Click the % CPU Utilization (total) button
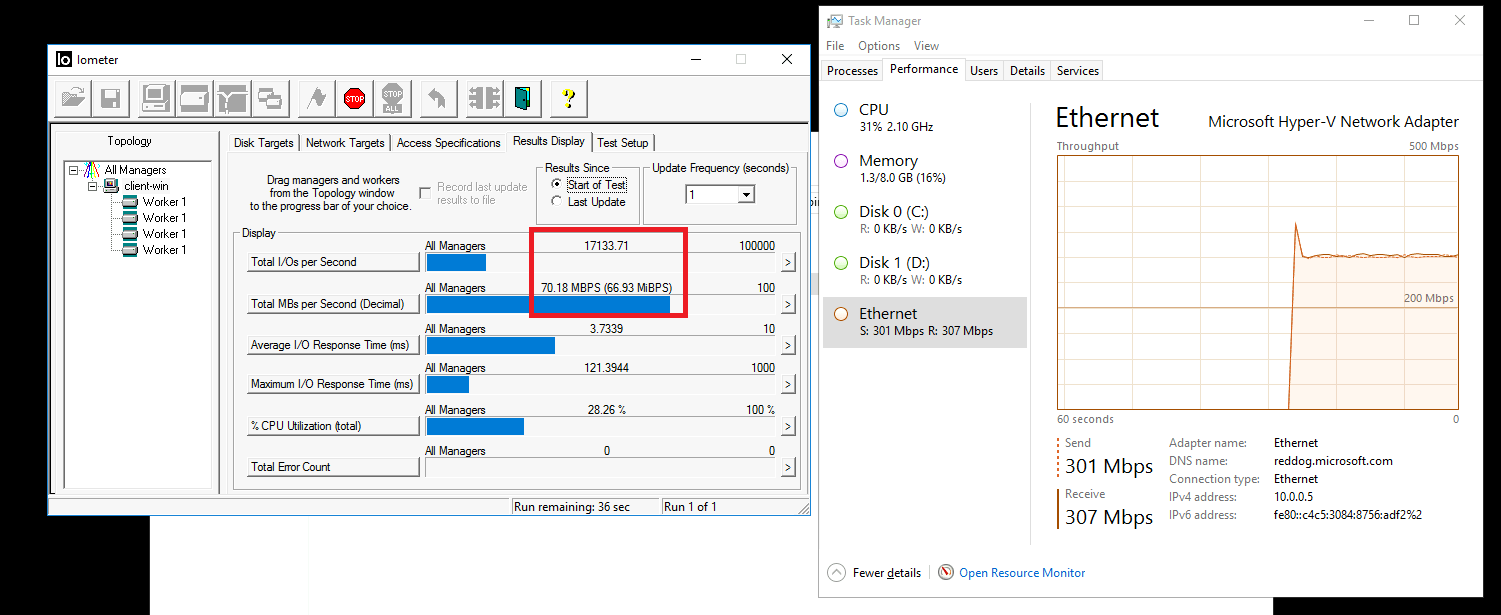The image size is (1501, 615). pos(333,426)
